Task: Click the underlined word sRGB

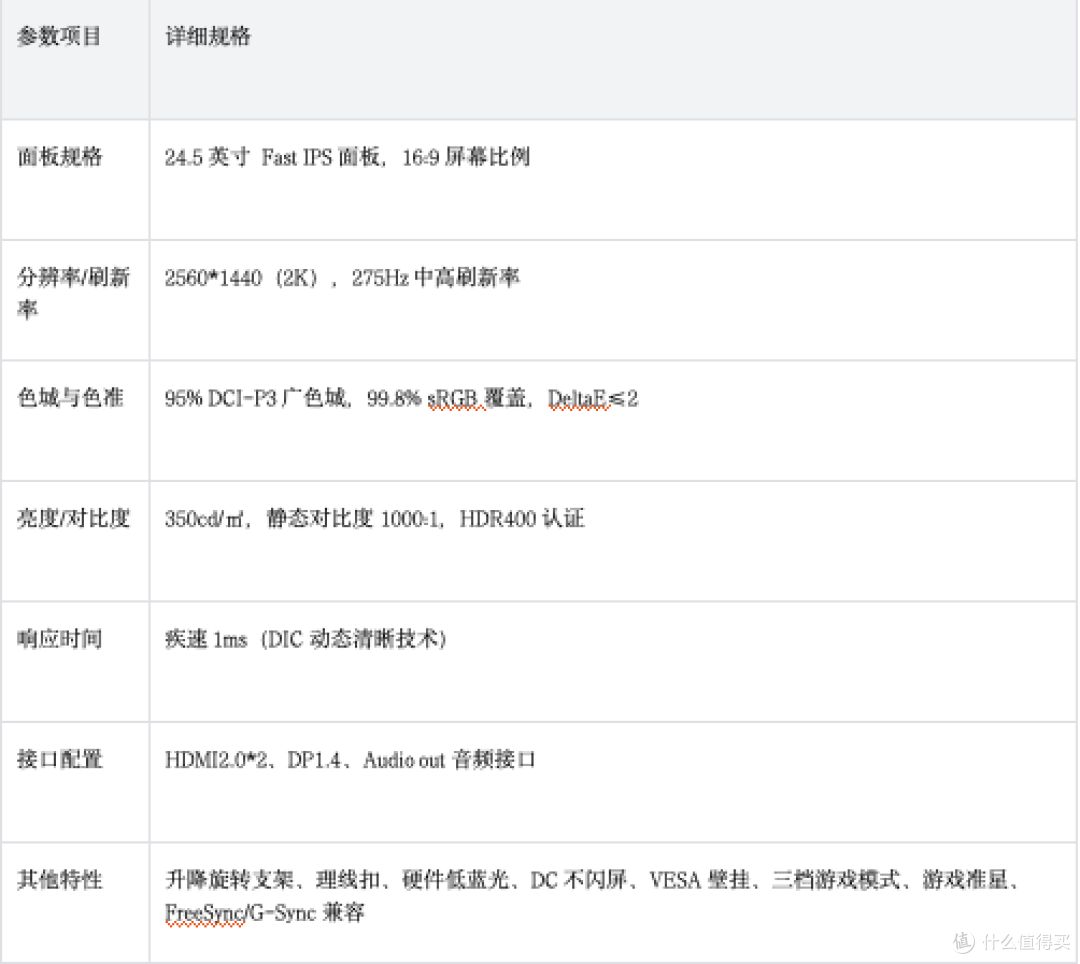Action: [453, 399]
